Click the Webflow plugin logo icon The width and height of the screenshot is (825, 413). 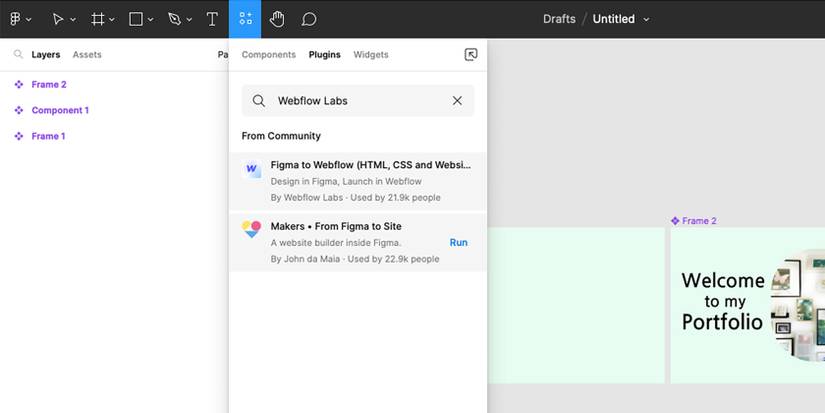click(251, 169)
